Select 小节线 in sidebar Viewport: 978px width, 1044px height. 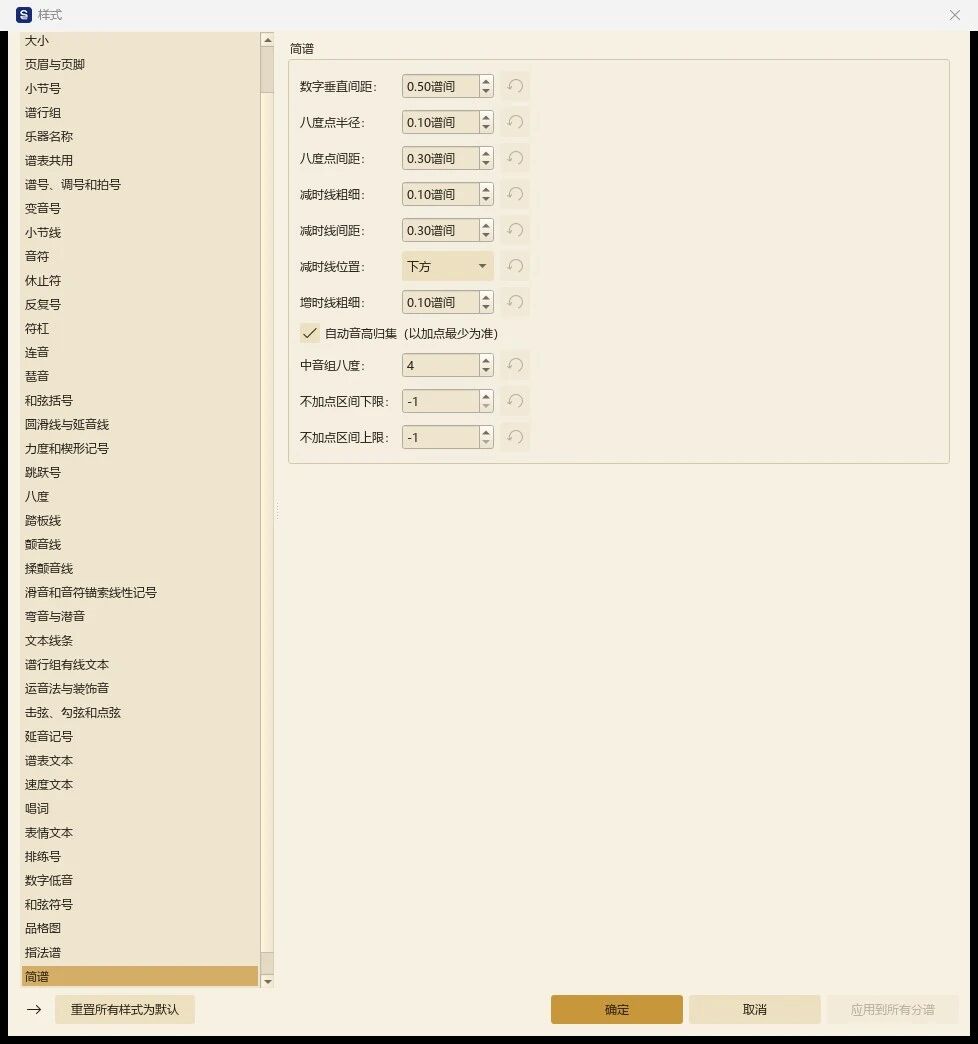pyautogui.click(x=140, y=232)
